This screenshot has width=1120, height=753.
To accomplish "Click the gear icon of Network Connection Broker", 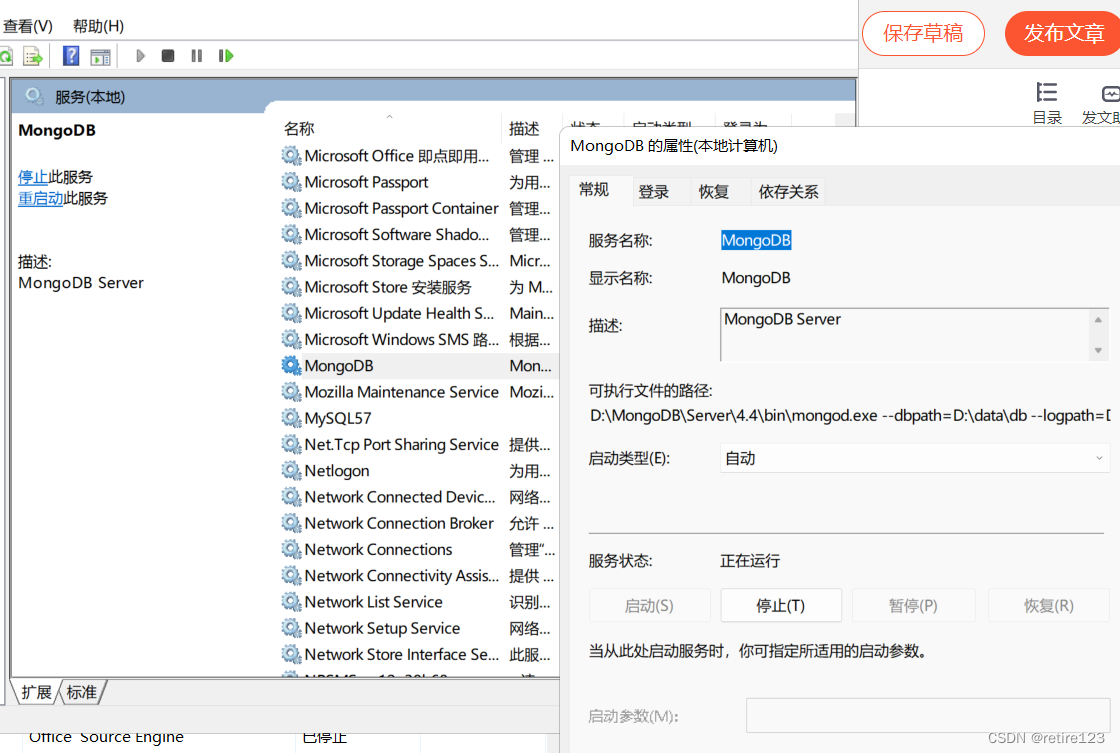I will coord(291,523).
